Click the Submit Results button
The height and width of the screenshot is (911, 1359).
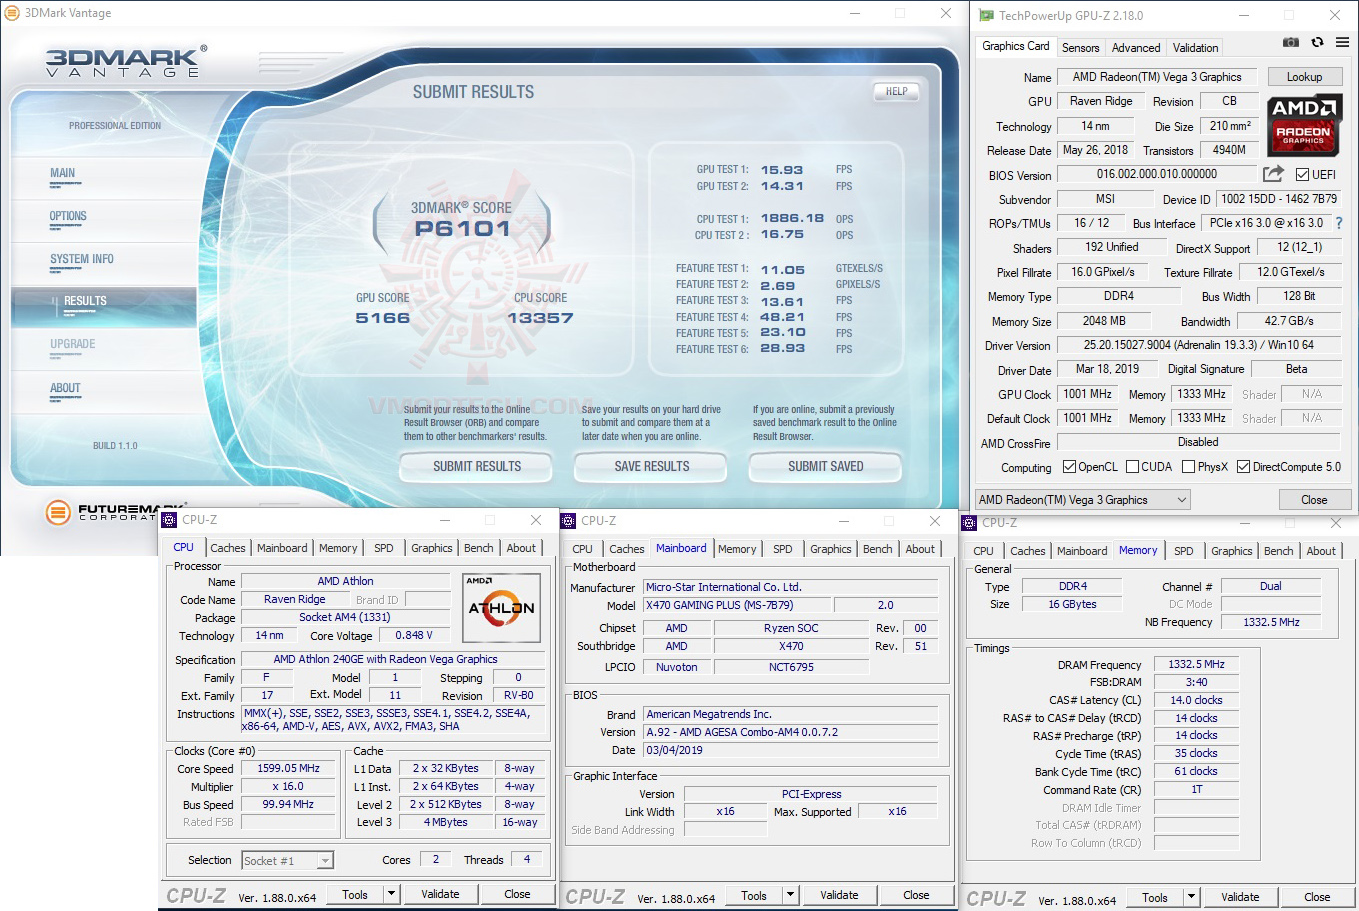(477, 467)
